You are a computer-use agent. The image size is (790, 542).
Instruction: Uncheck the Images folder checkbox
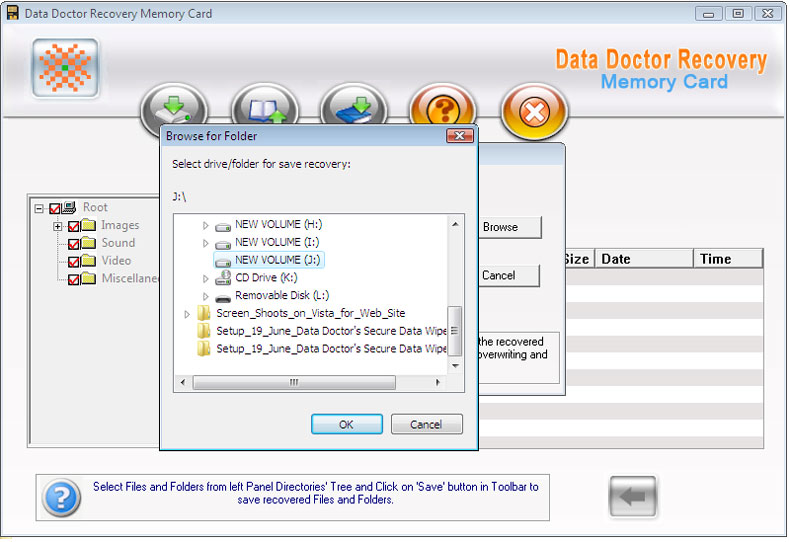click(x=74, y=226)
